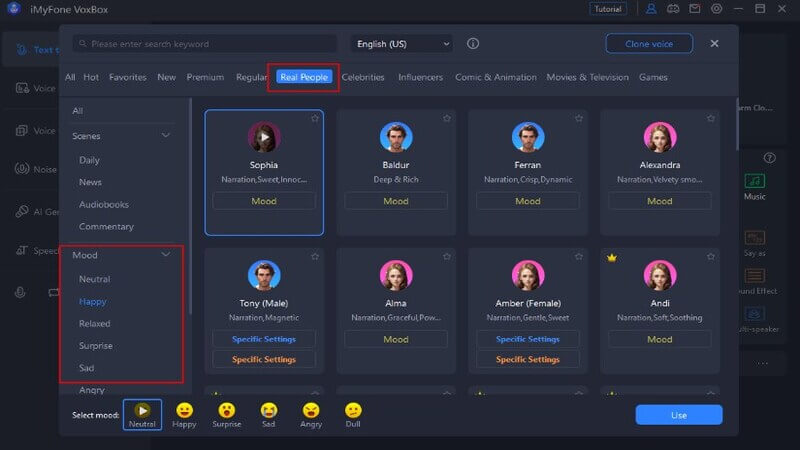
Task: Favorite the Sophia voice star
Action: pos(315,118)
